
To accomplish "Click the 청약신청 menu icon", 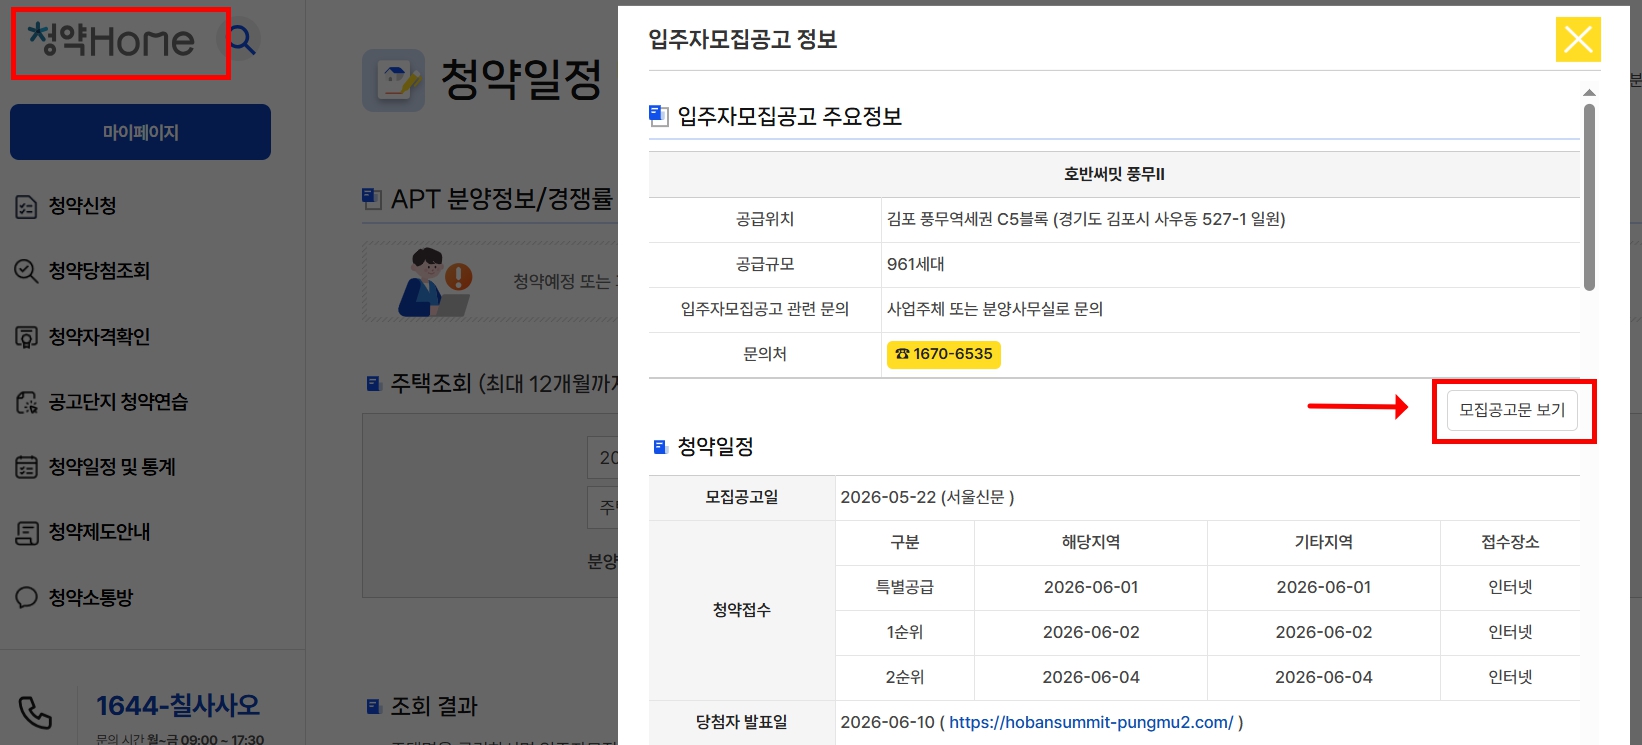I will click(x=26, y=207).
